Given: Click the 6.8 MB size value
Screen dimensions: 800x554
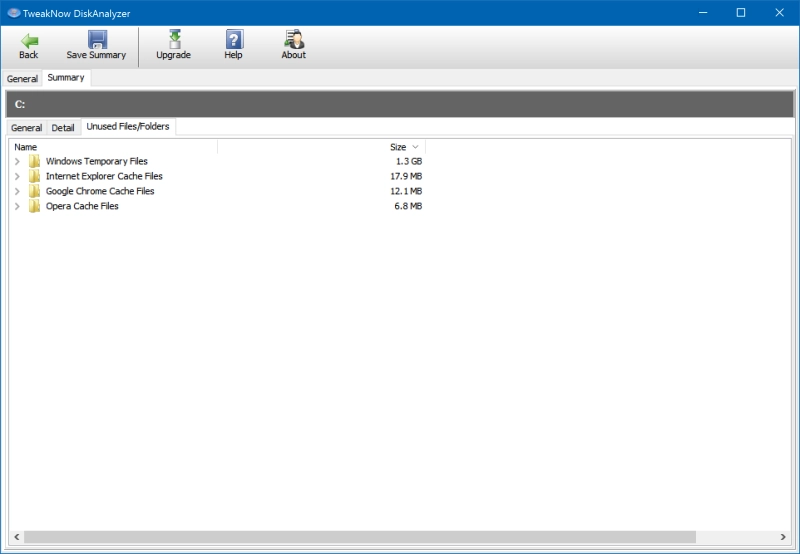Looking at the screenshot, I should pos(408,206).
